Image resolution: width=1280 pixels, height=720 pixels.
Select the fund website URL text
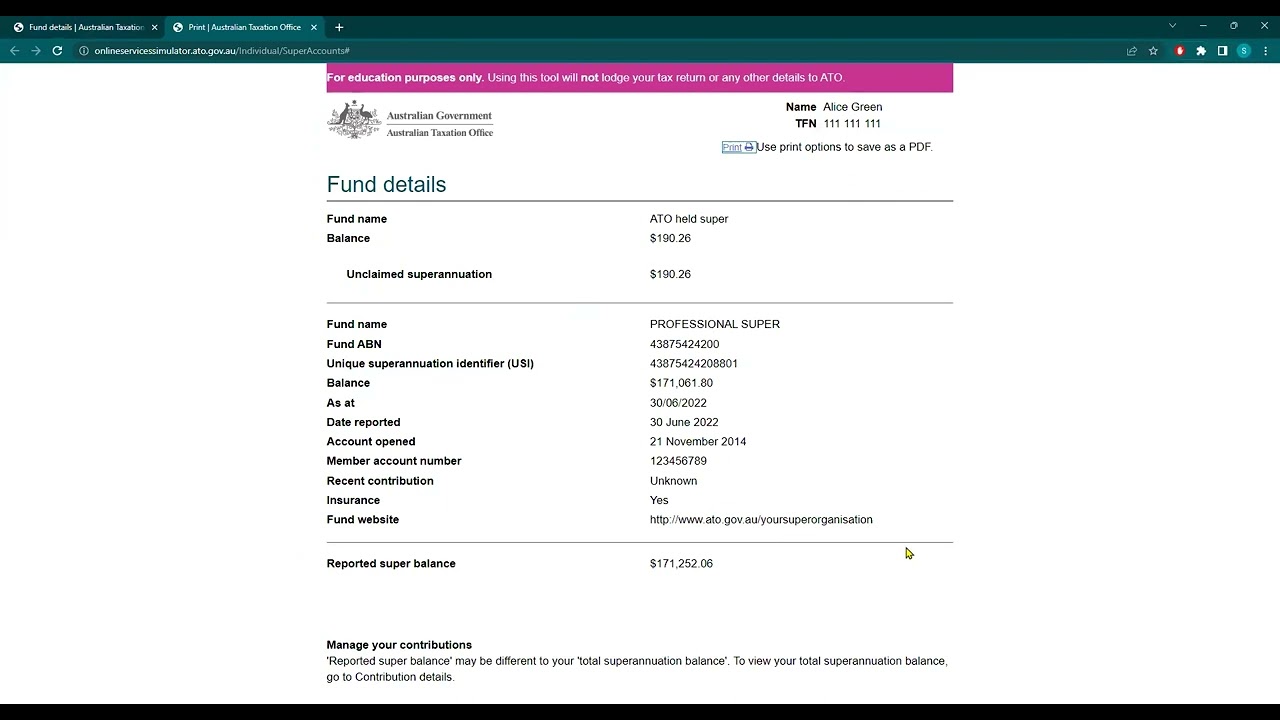tap(761, 520)
